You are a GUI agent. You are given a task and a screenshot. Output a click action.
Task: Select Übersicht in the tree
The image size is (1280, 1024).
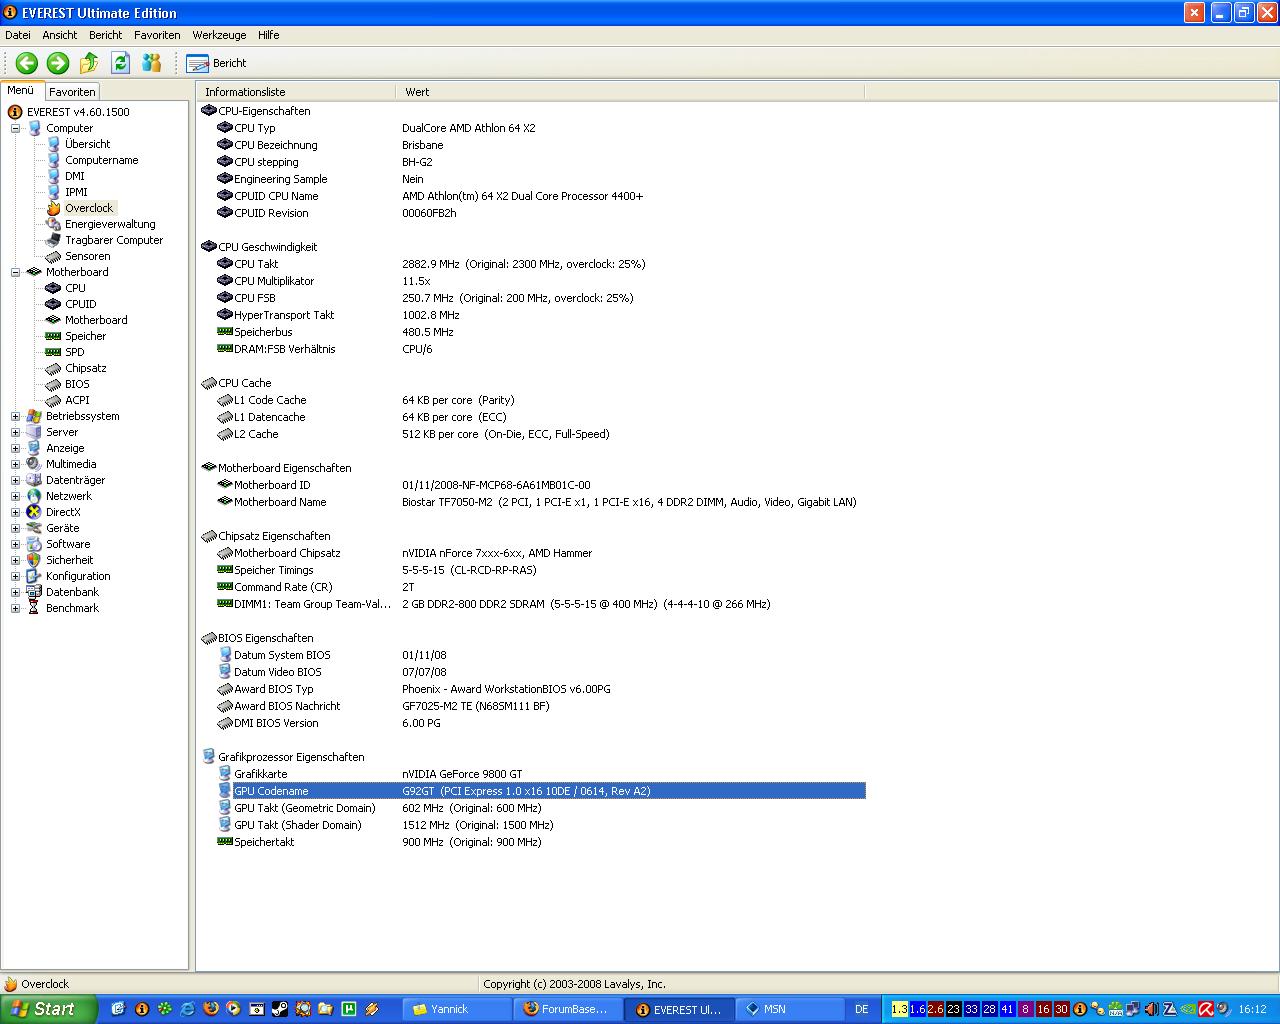pos(87,144)
